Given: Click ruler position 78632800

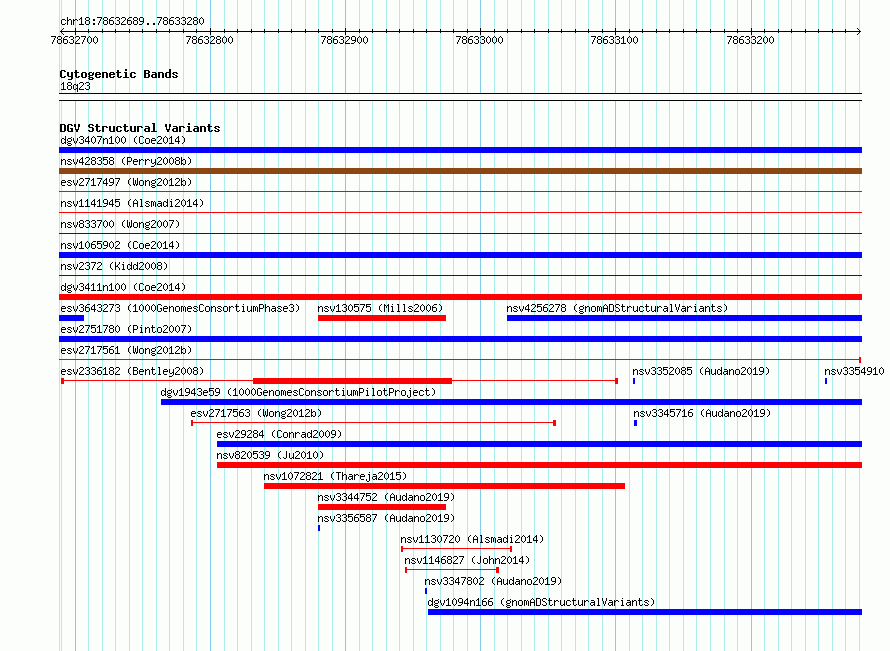Looking at the screenshot, I should pos(209,40).
